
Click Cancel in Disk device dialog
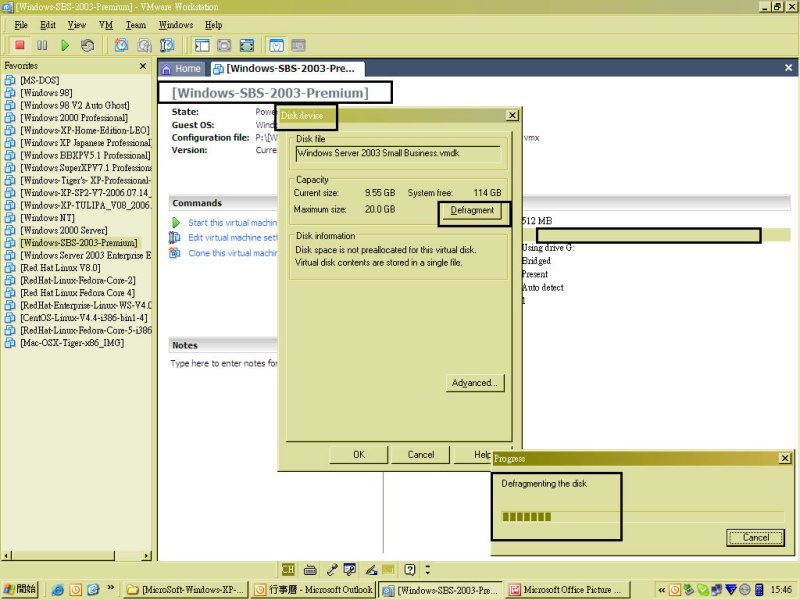pos(420,454)
